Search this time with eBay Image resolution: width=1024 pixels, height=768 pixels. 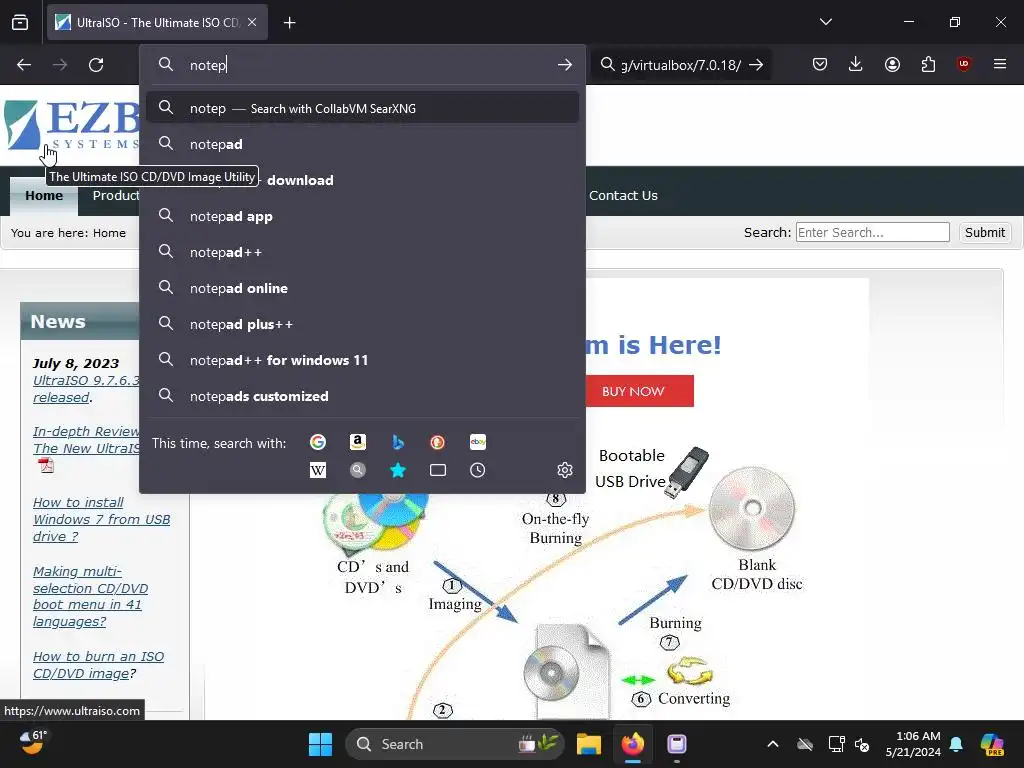point(477,442)
